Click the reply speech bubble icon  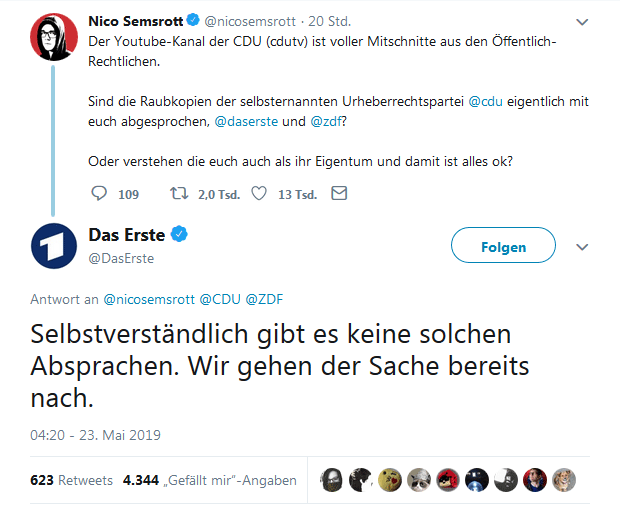pyautogui.click(x=99, y=194)
